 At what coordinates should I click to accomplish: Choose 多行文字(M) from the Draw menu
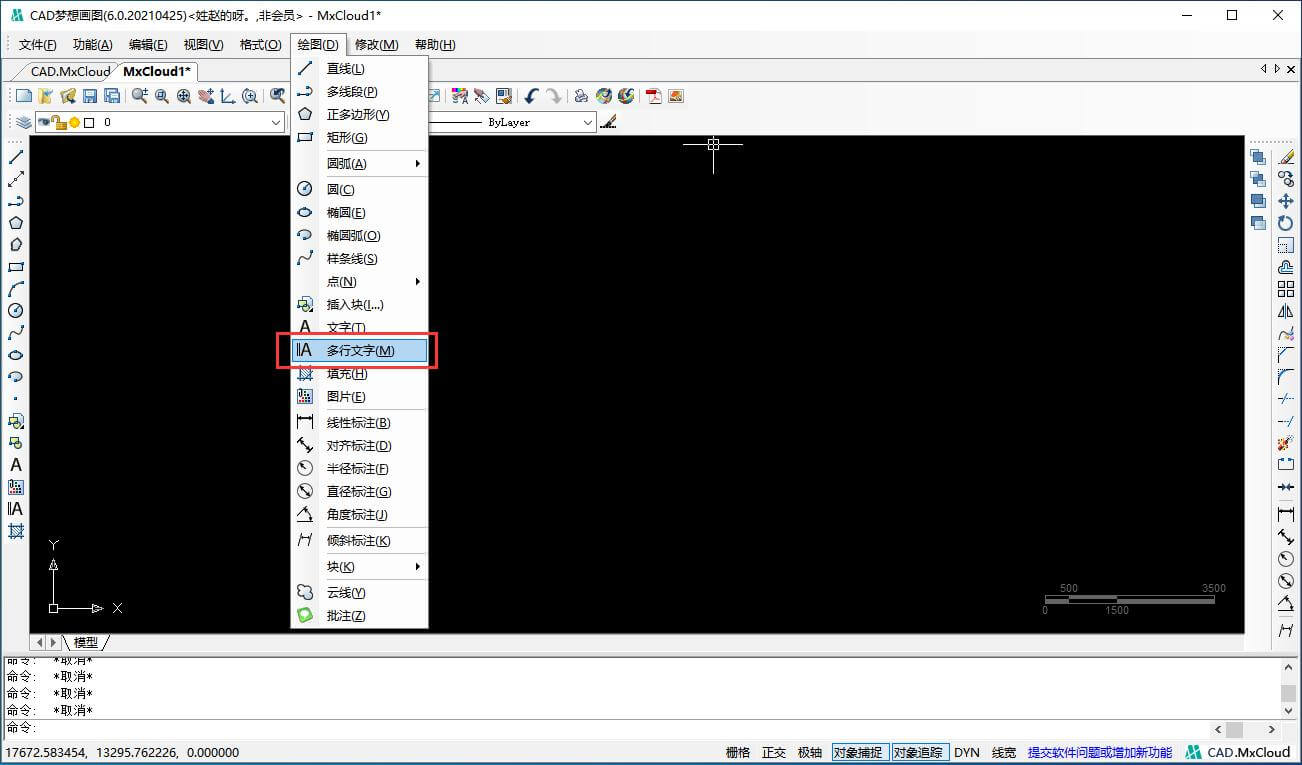pos(360,350)
